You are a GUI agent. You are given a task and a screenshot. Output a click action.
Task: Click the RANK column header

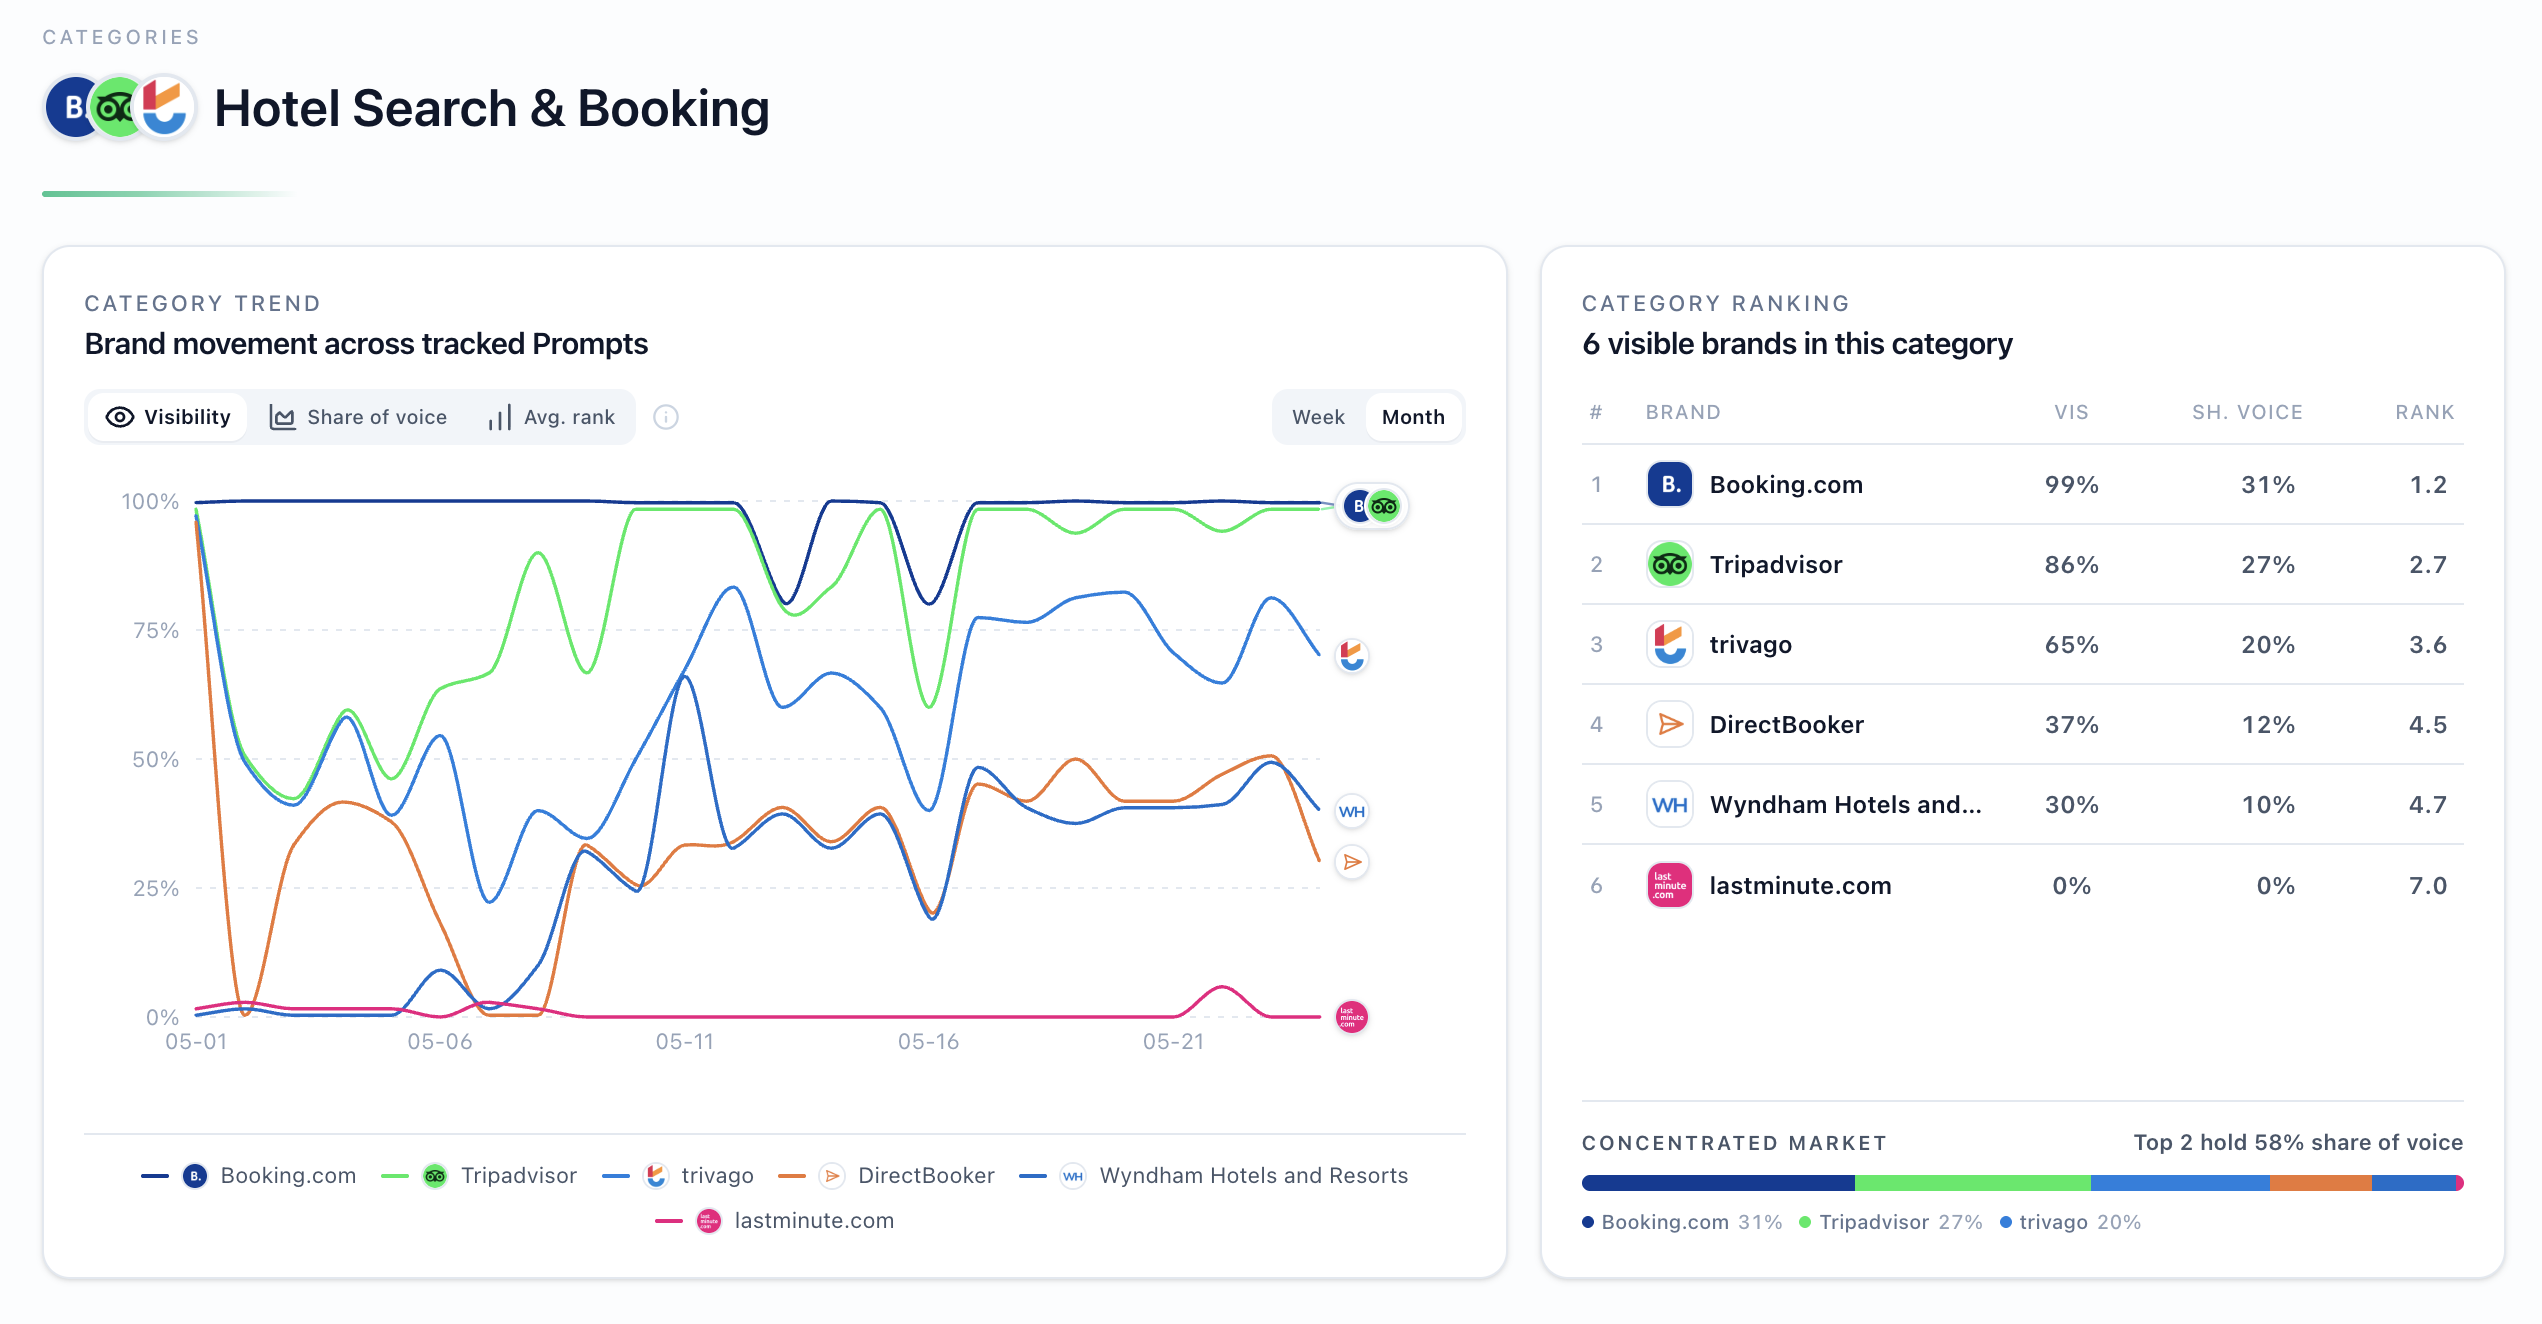[2424, 412]
